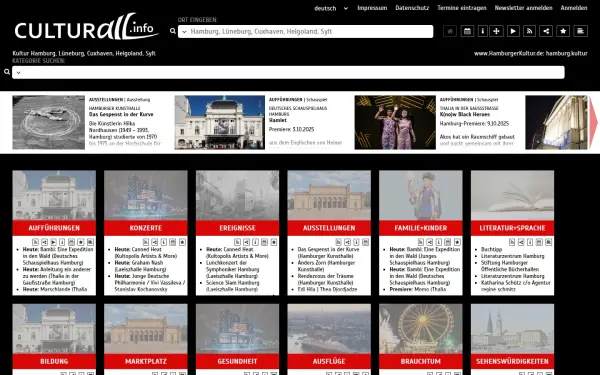Click the news list icon in the top toolbar

580,31
